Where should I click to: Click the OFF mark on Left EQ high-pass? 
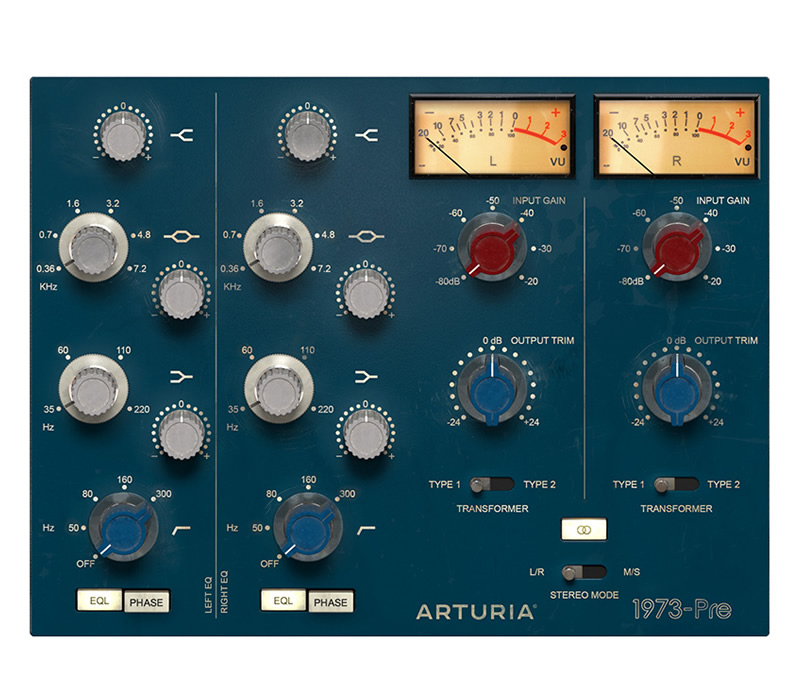pyautogui.click(x=85, y=564)
